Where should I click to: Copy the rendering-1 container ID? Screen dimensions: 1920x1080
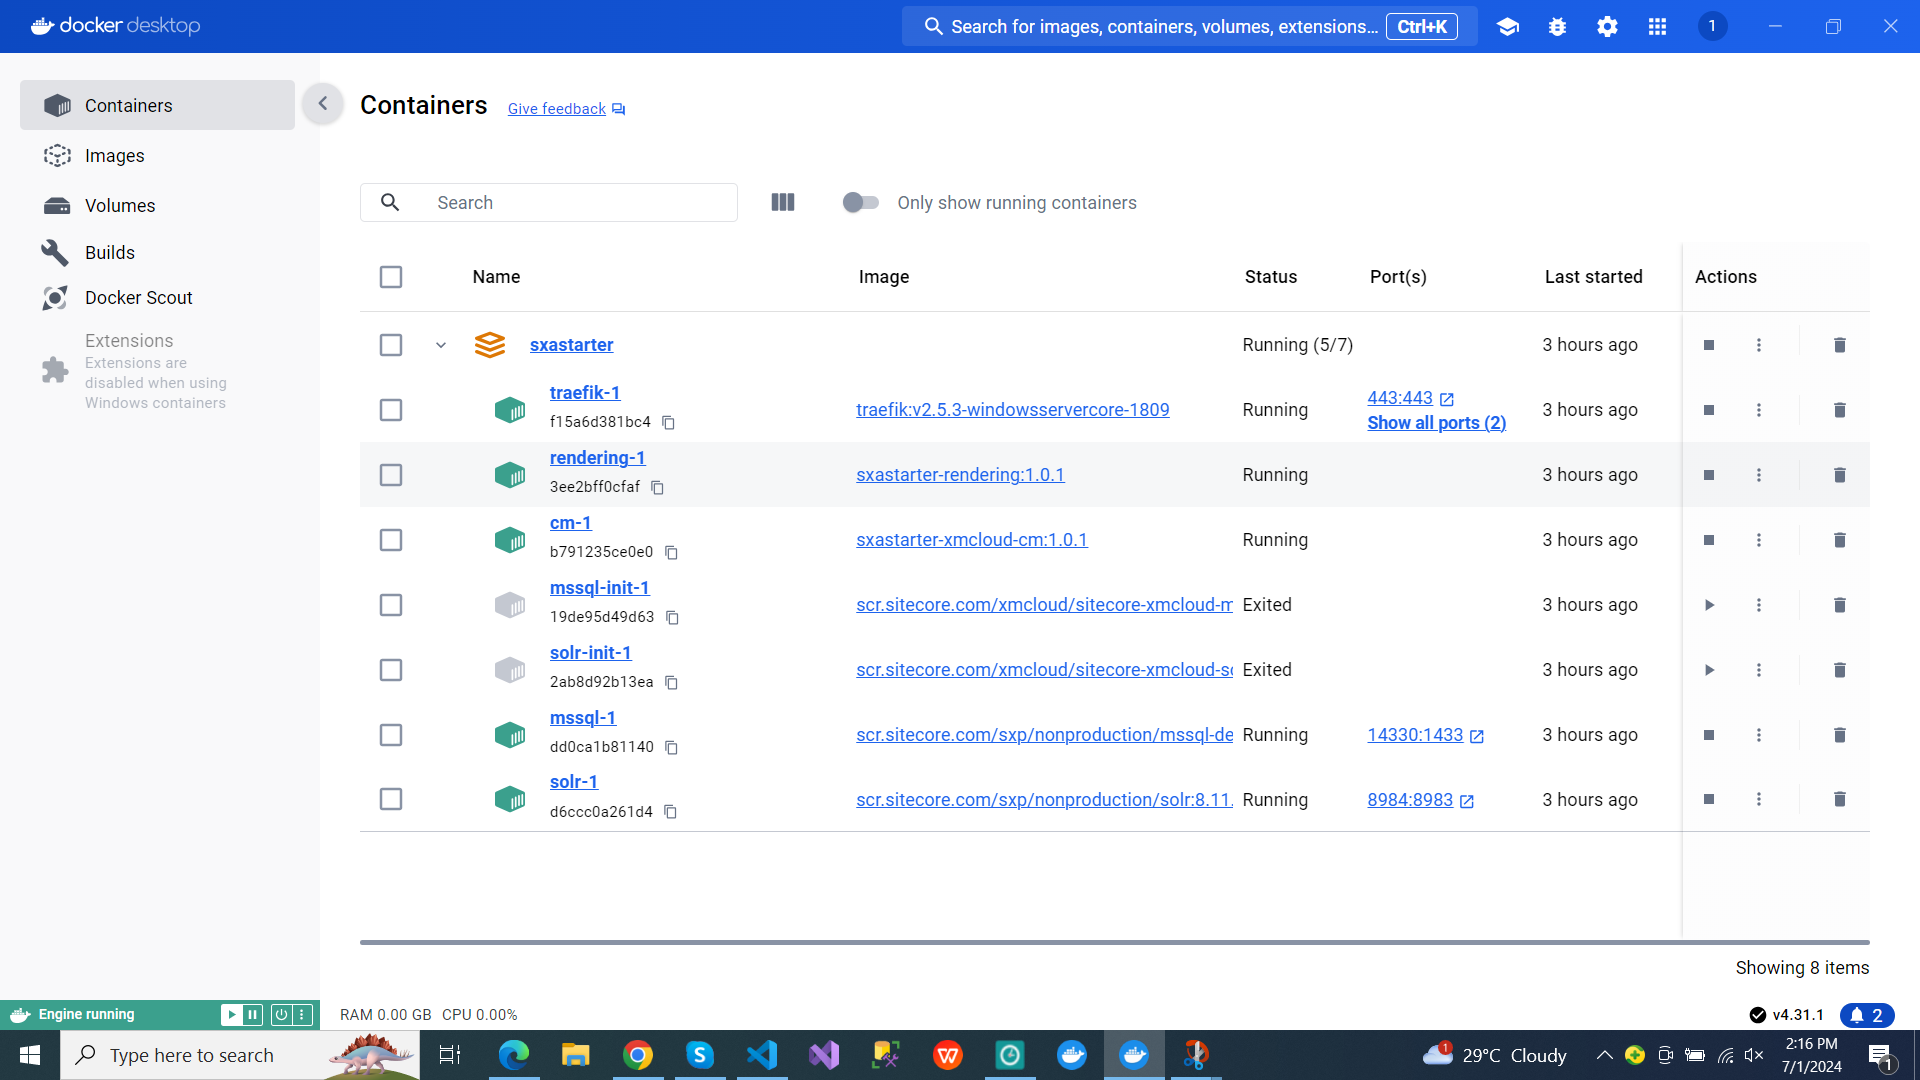658,488
